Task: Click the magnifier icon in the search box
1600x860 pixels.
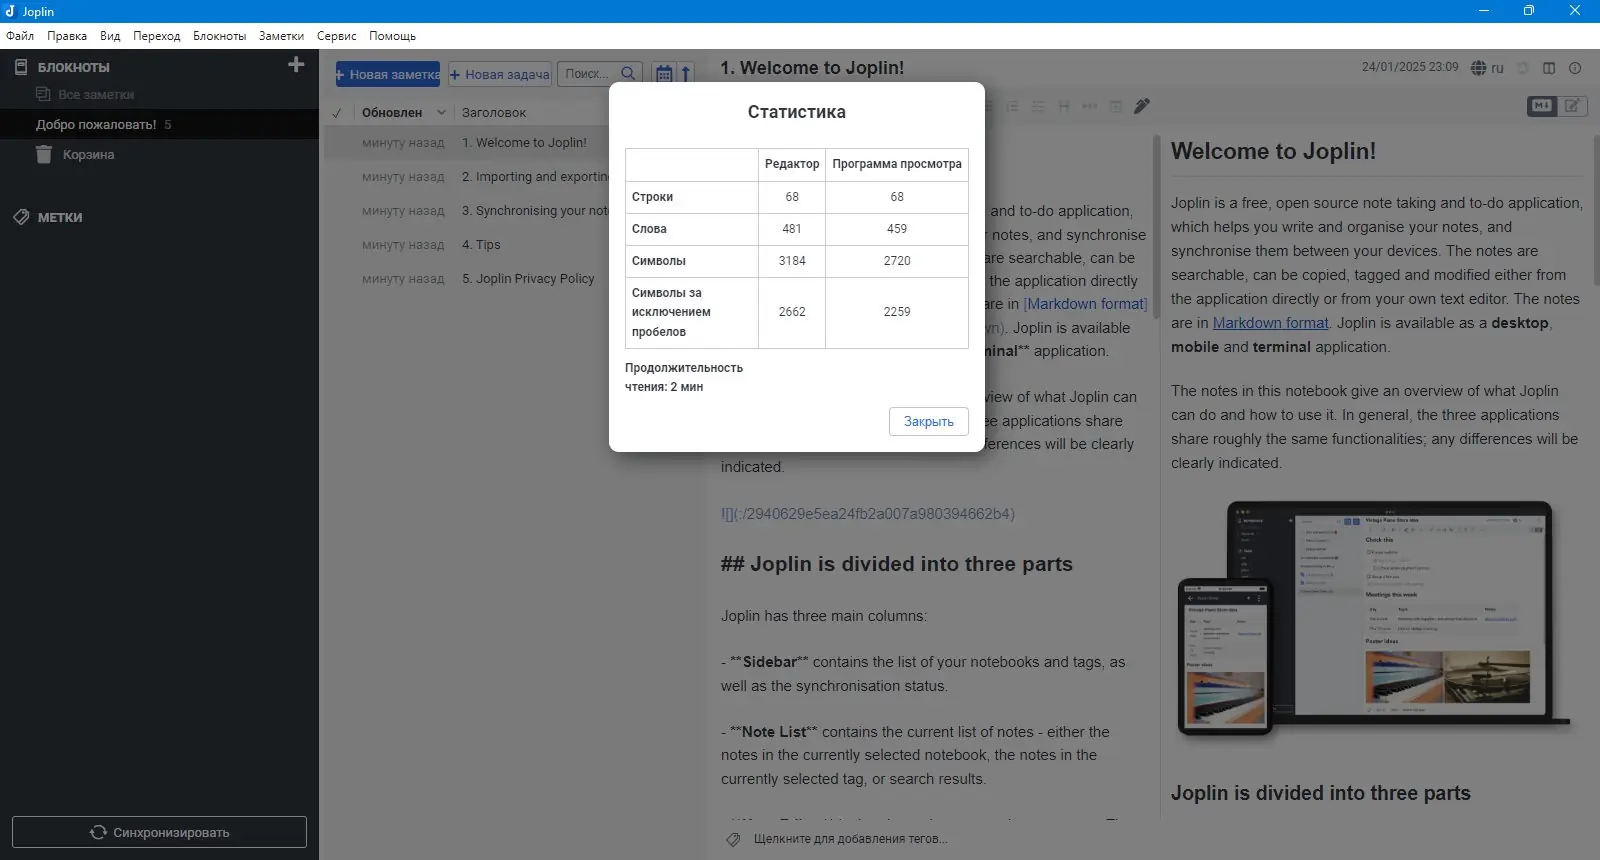Action: coord(628,74)
